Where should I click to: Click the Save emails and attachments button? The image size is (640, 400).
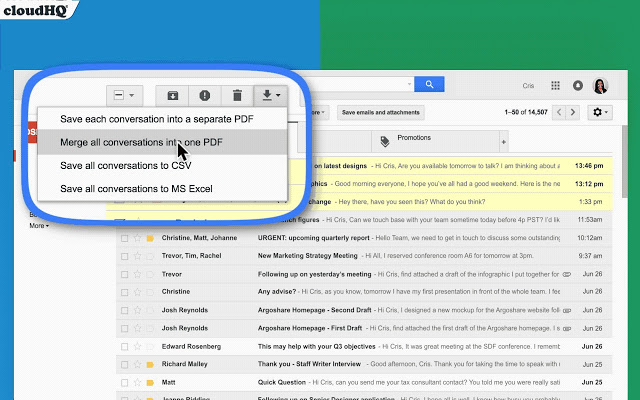(x=380, y=112)
